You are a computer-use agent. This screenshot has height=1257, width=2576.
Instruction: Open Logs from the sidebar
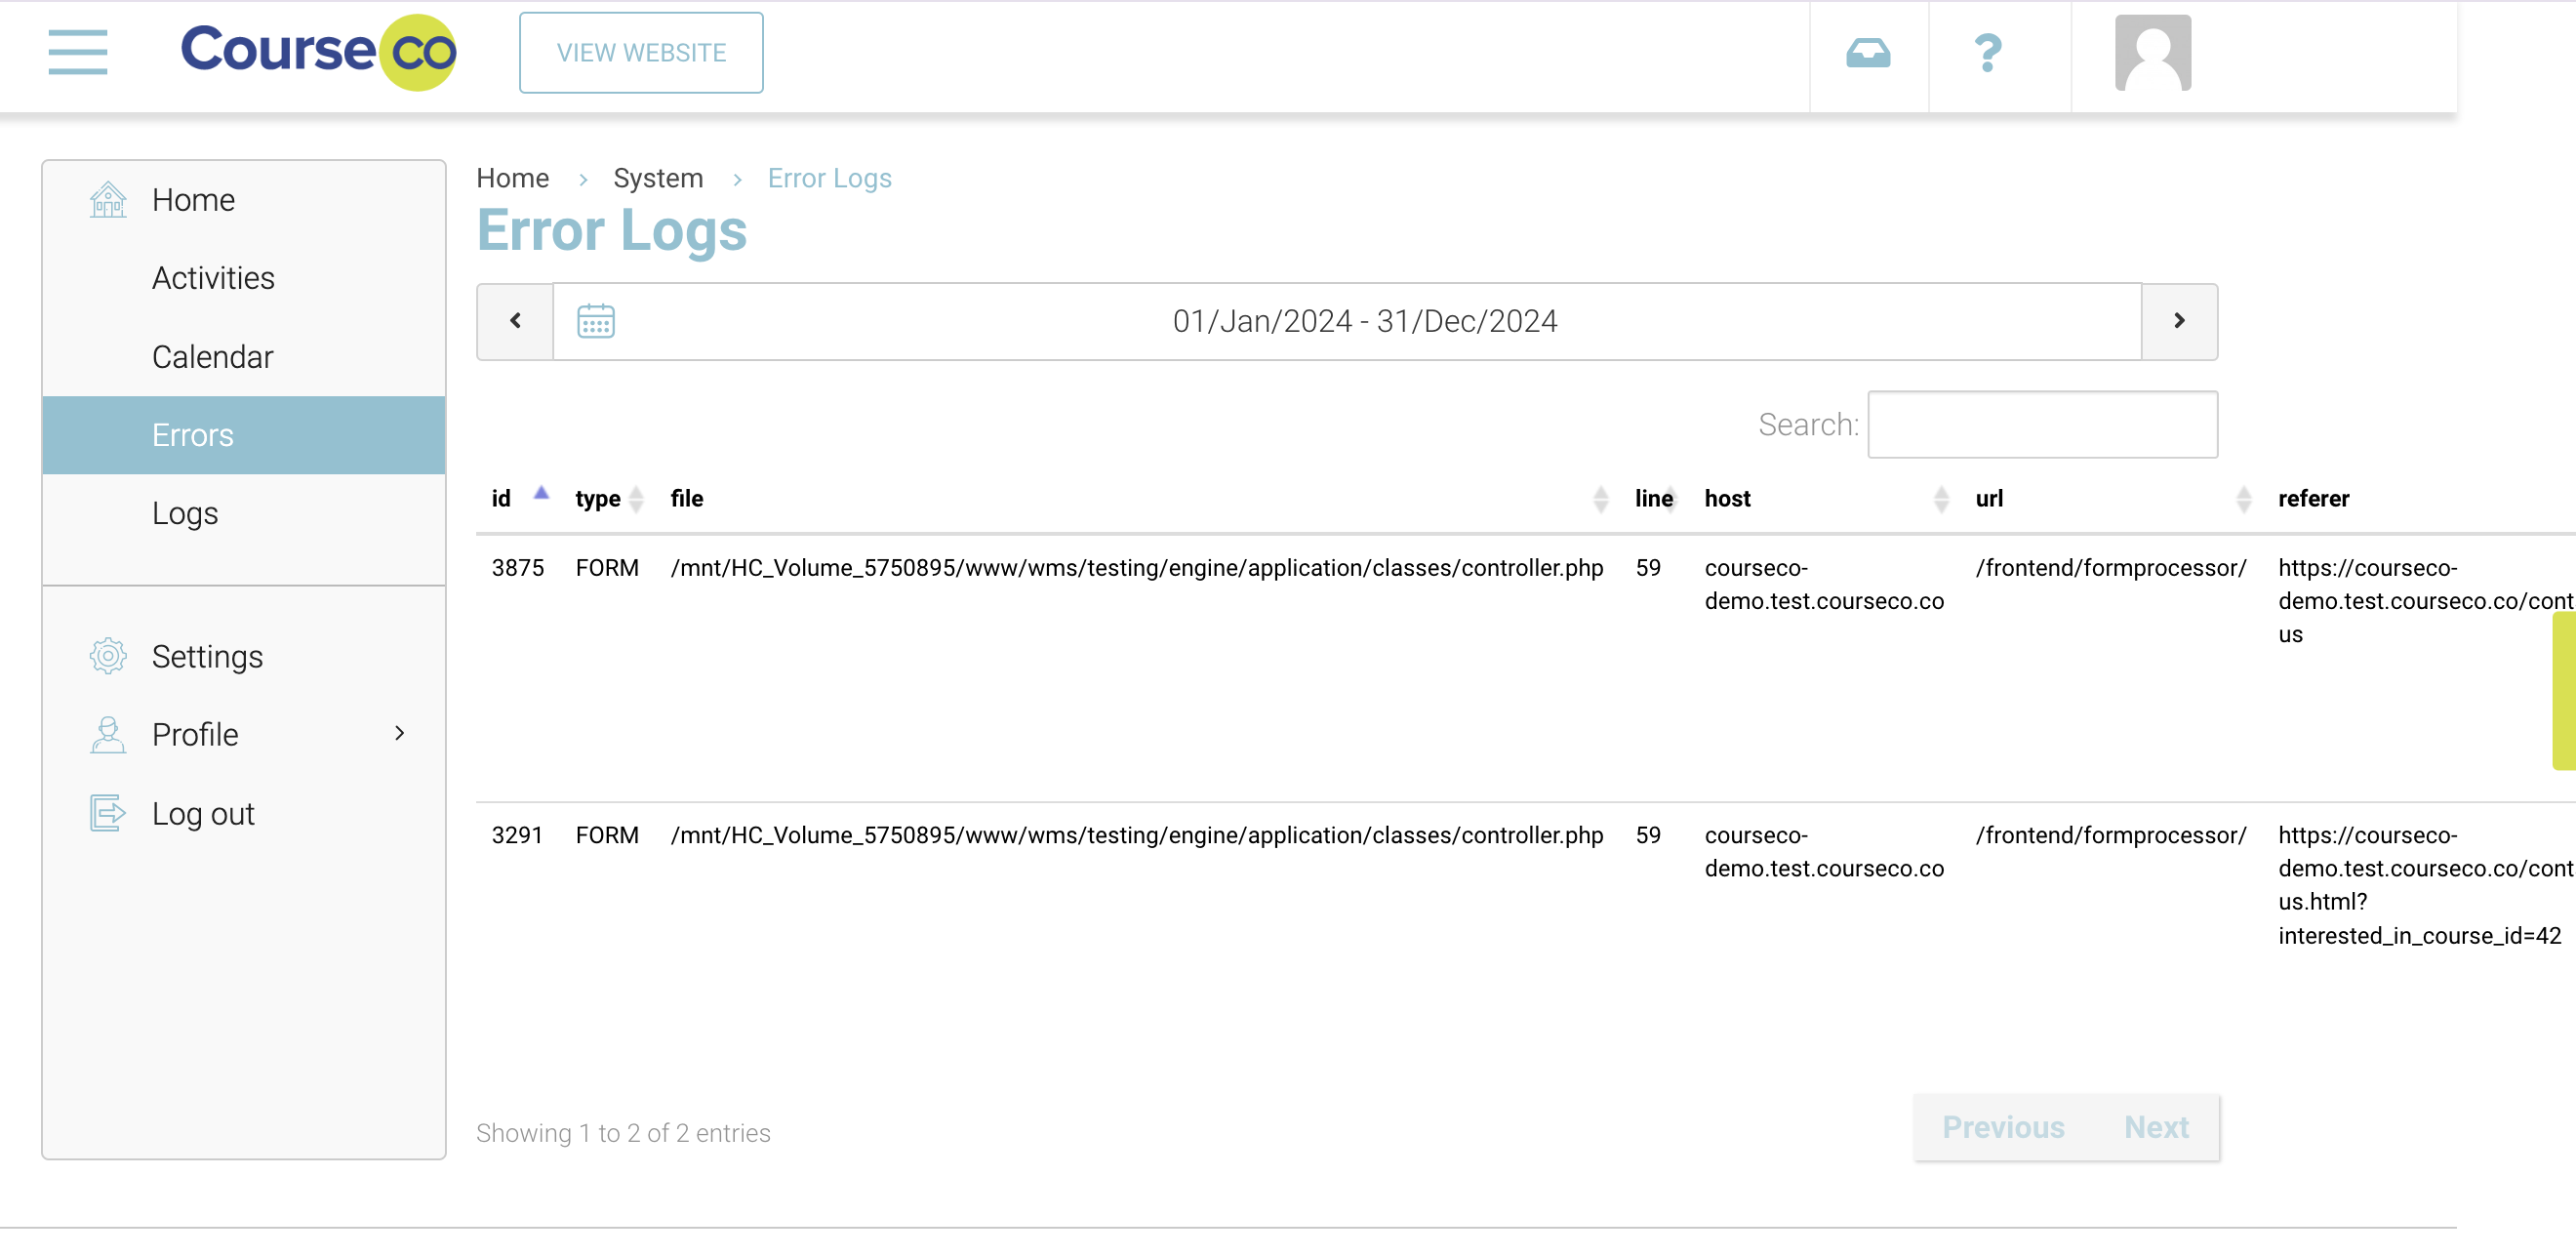pyautogui.click(x=185, y=513)
